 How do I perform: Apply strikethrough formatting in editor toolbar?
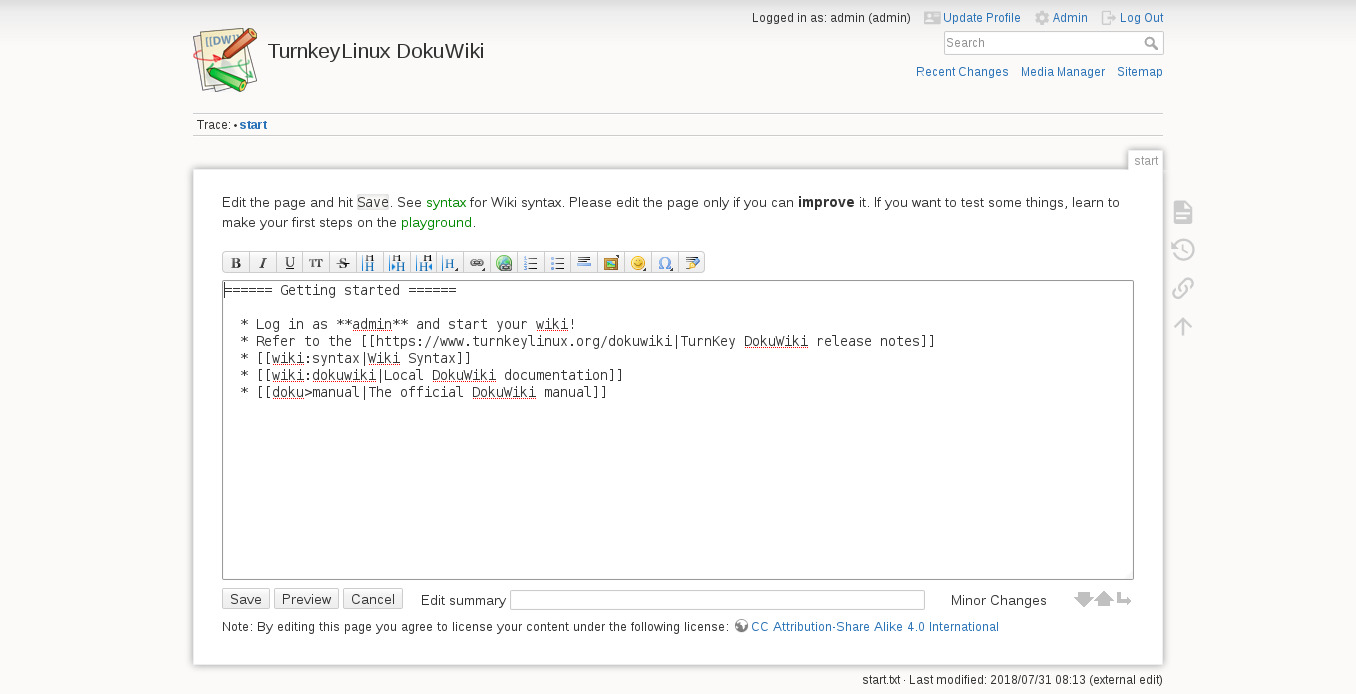click(x=343, y=263)
